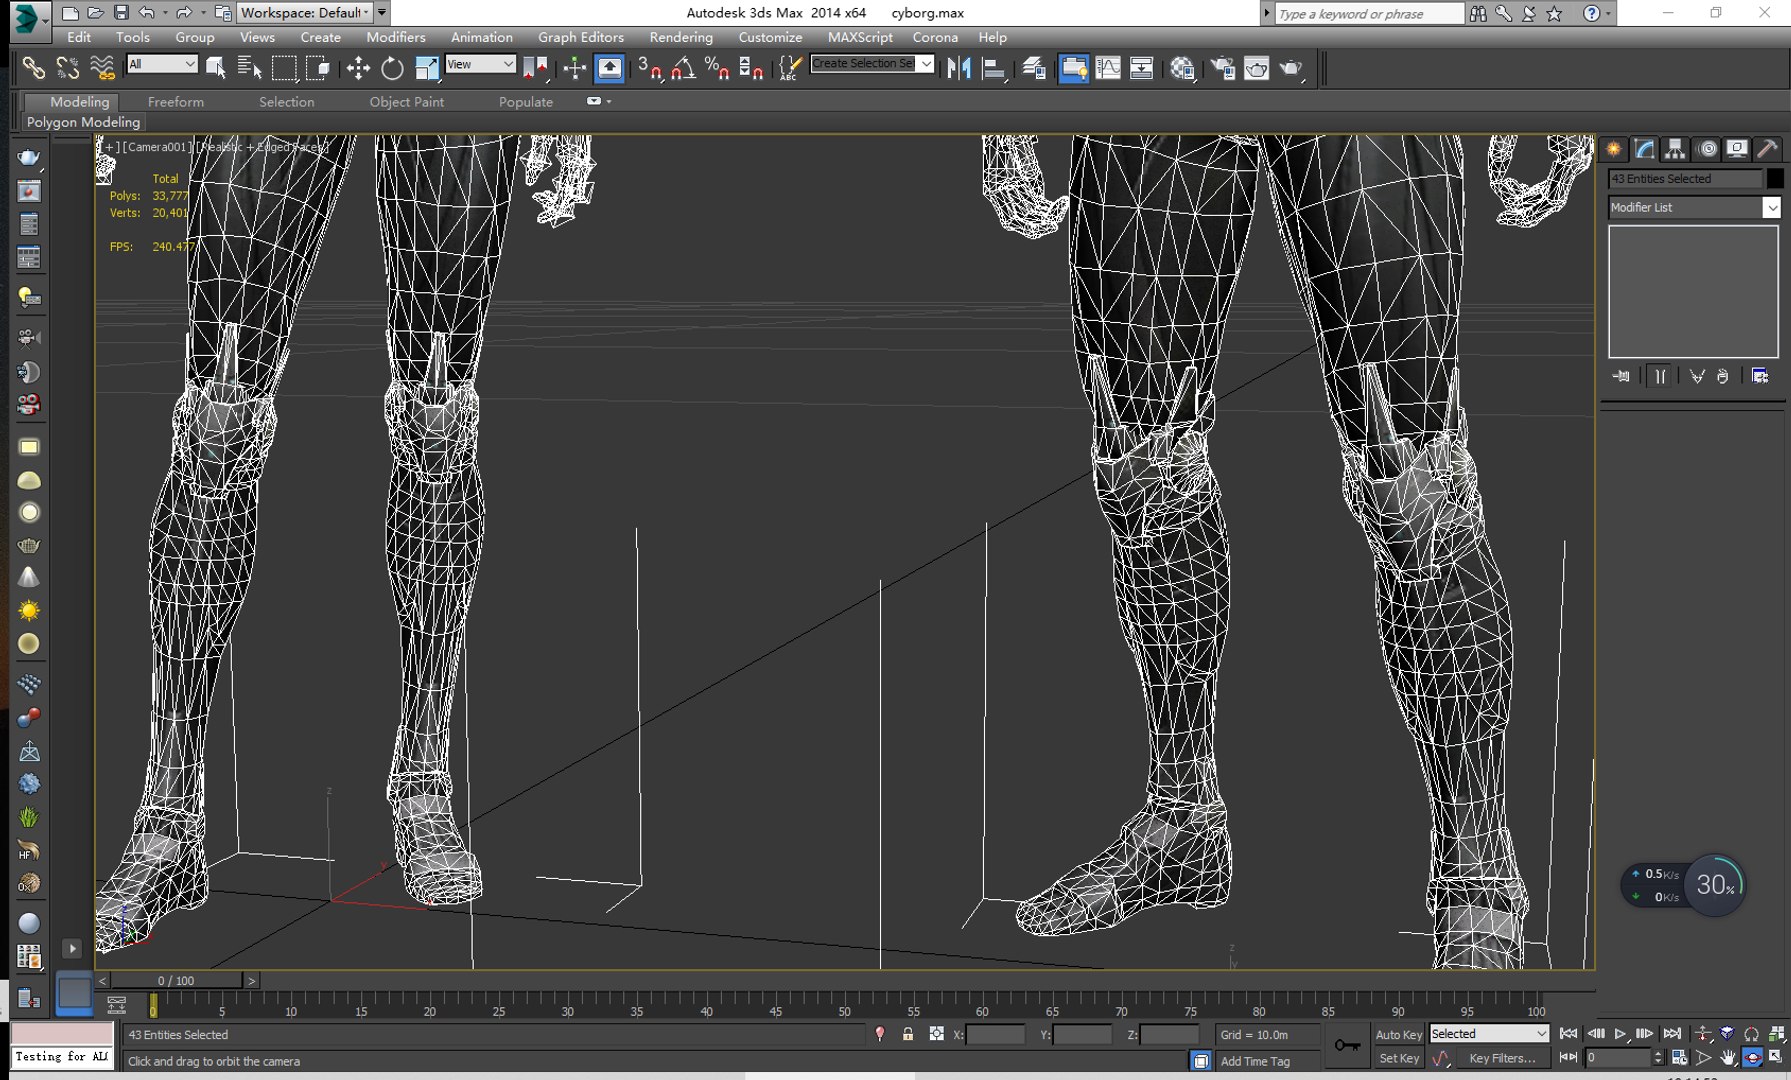Open the Rendered Frame Window
This screenshot has height=1080, width=1791.
[x=1257, y=68]
